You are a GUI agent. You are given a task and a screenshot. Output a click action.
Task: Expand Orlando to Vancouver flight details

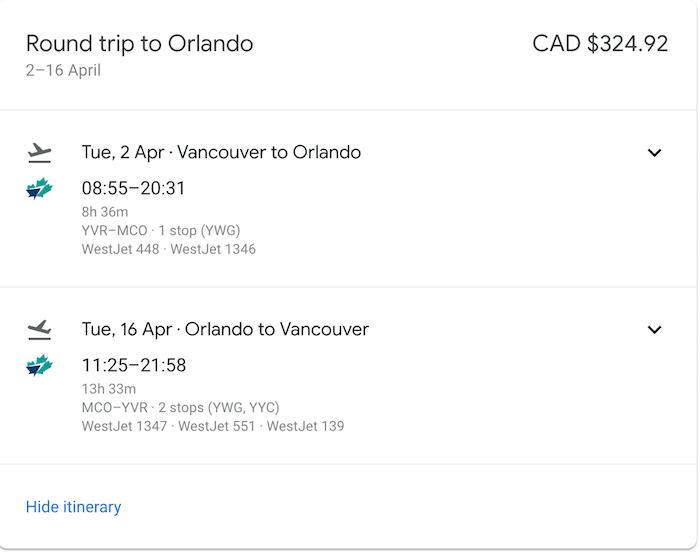(654, 330)
